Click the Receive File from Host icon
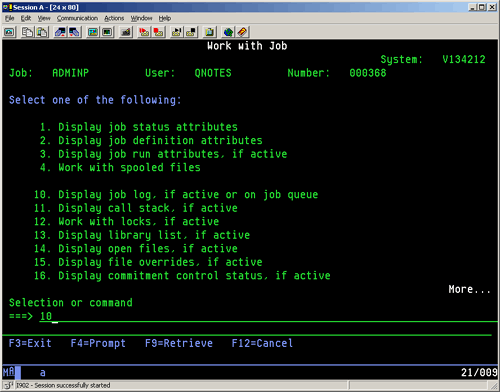 pyautogui.click(x=74, y=32)
